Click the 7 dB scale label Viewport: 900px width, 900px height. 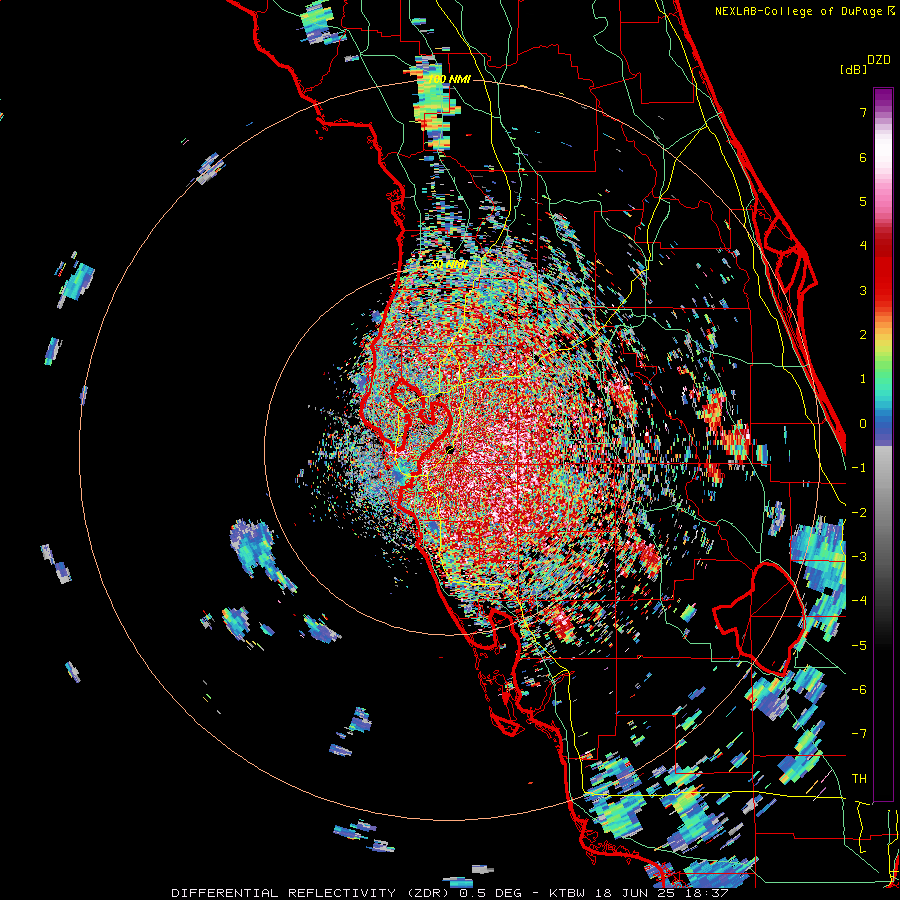pos(863,112)
